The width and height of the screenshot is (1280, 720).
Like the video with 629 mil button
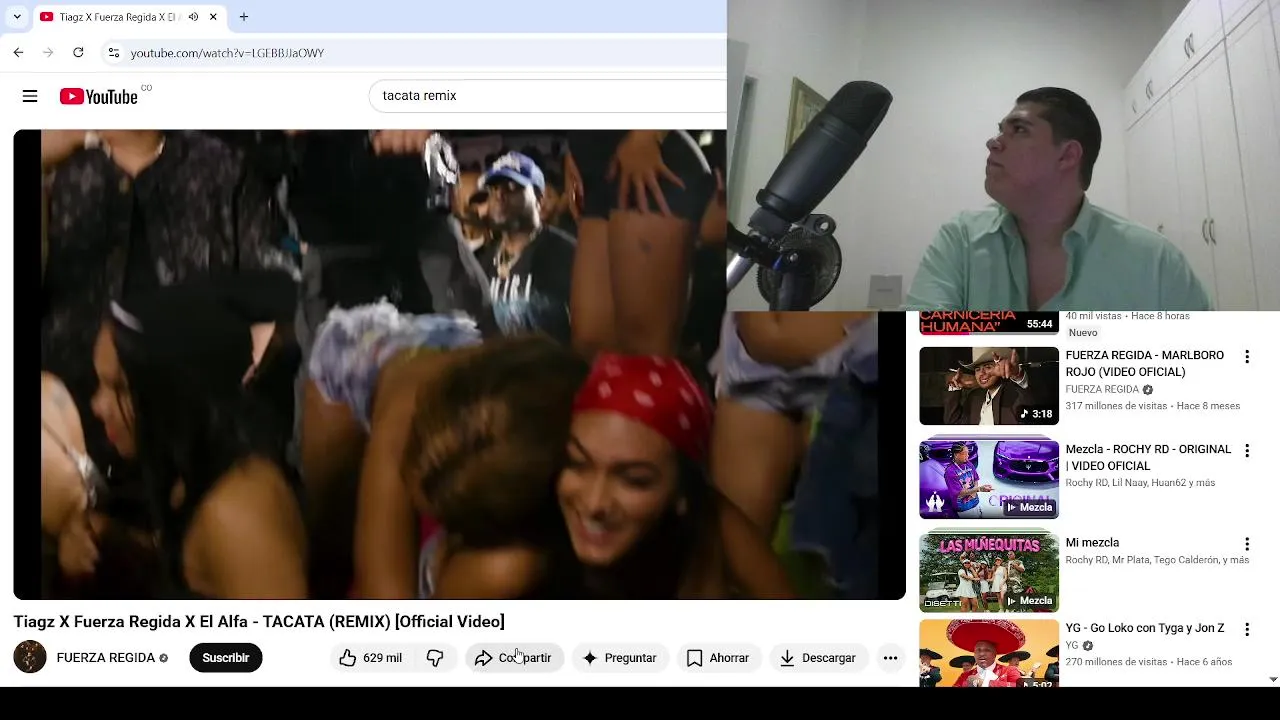[370, 658]
